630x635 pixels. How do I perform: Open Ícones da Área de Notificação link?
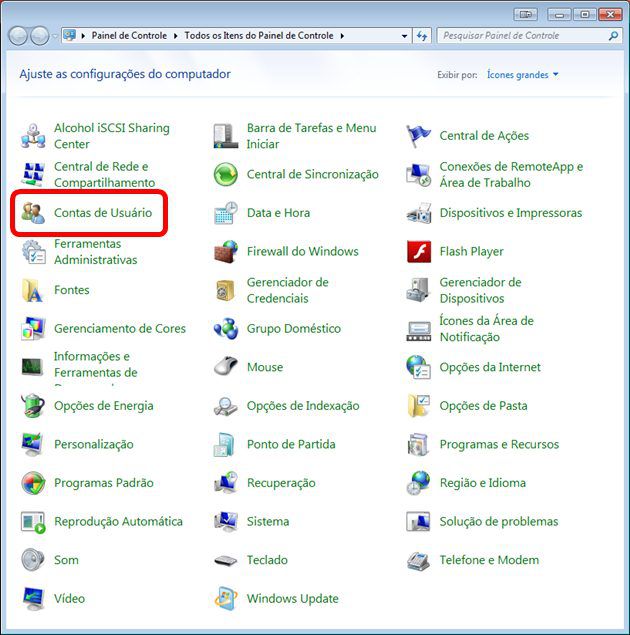487,329
